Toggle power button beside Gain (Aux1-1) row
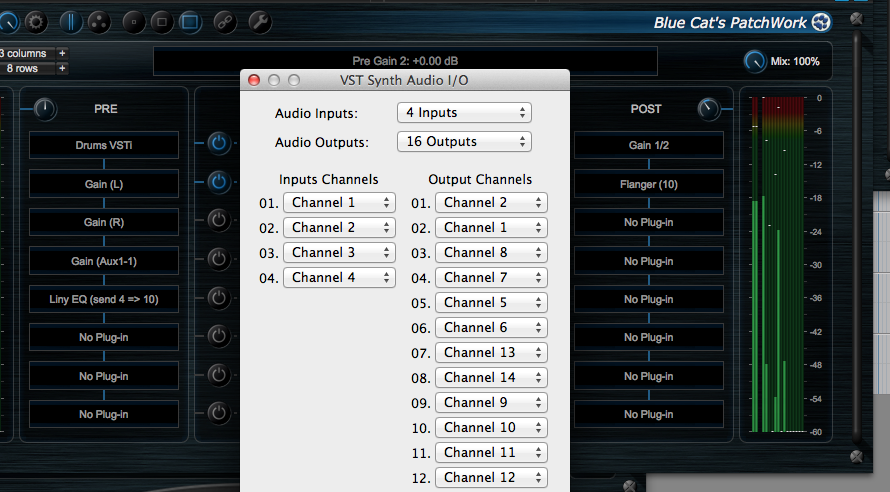 pos(219,259)
